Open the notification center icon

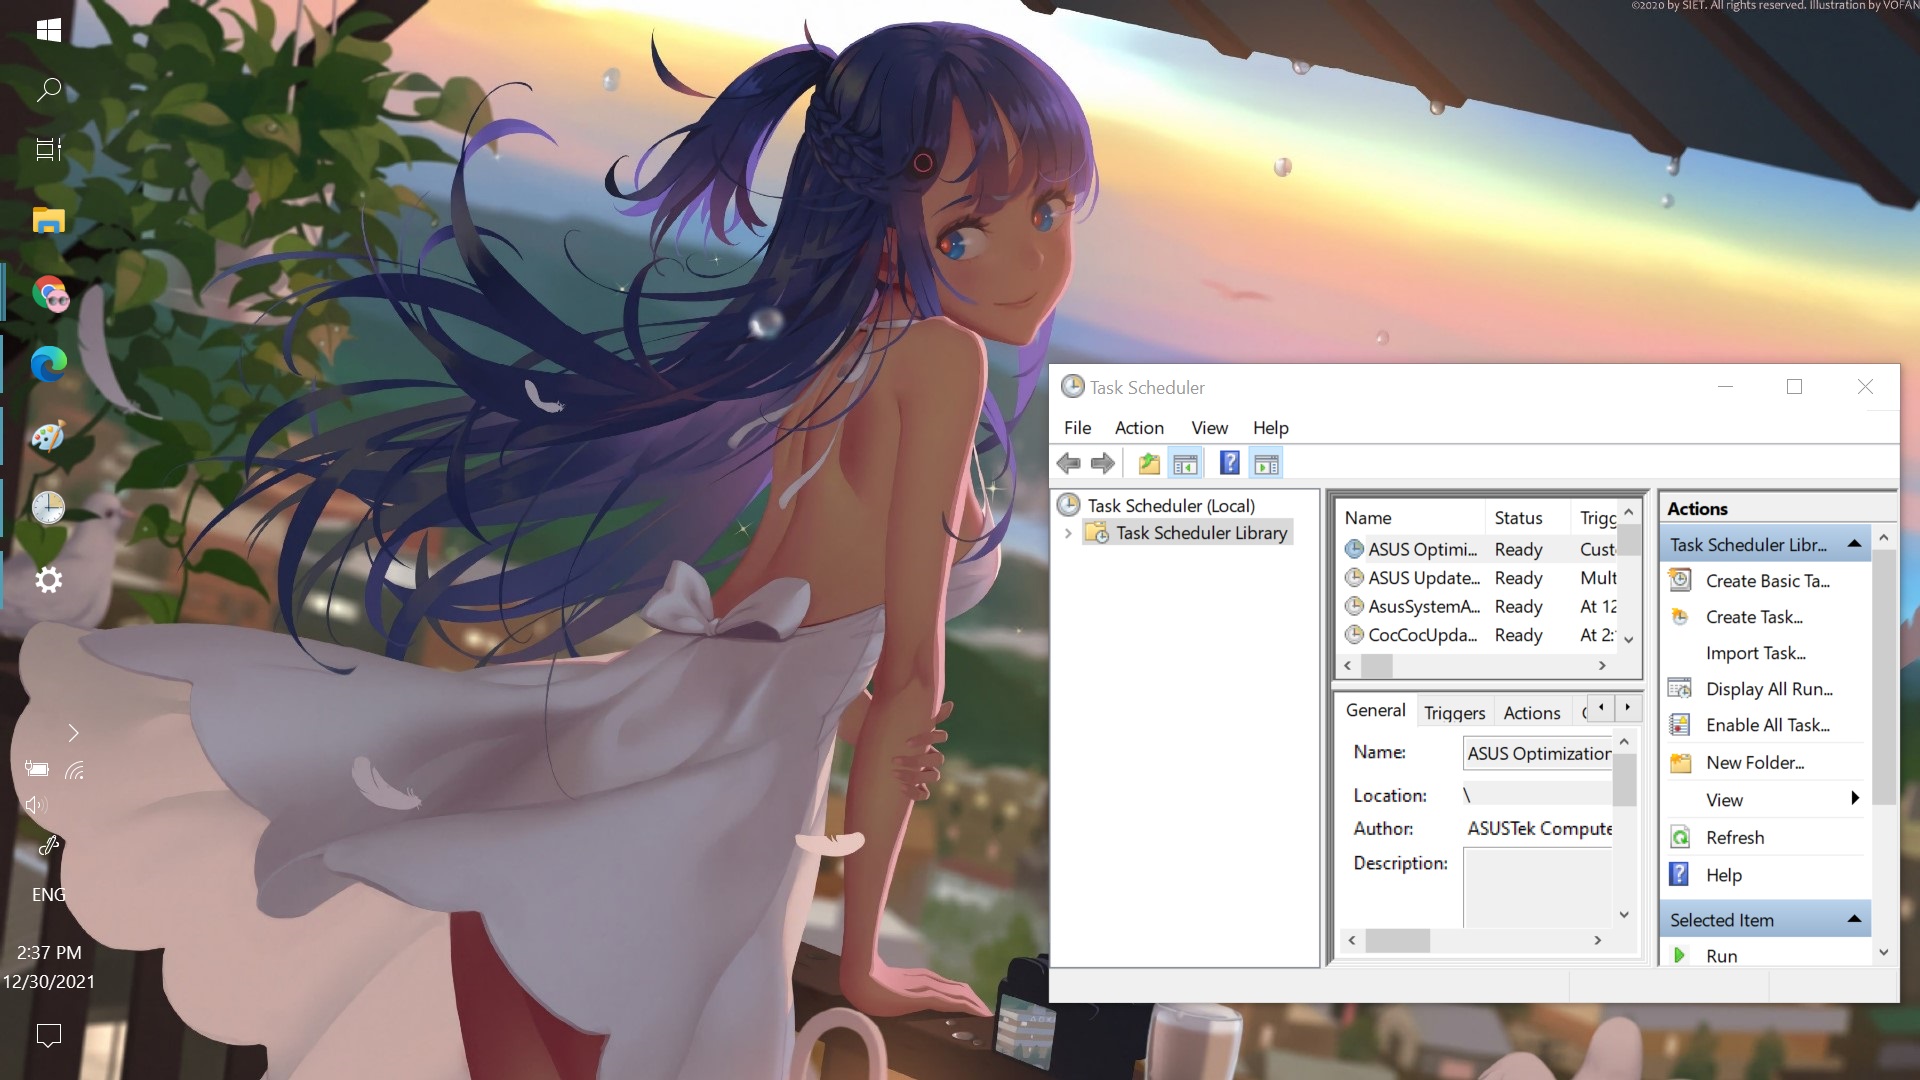pos(48,1035)
